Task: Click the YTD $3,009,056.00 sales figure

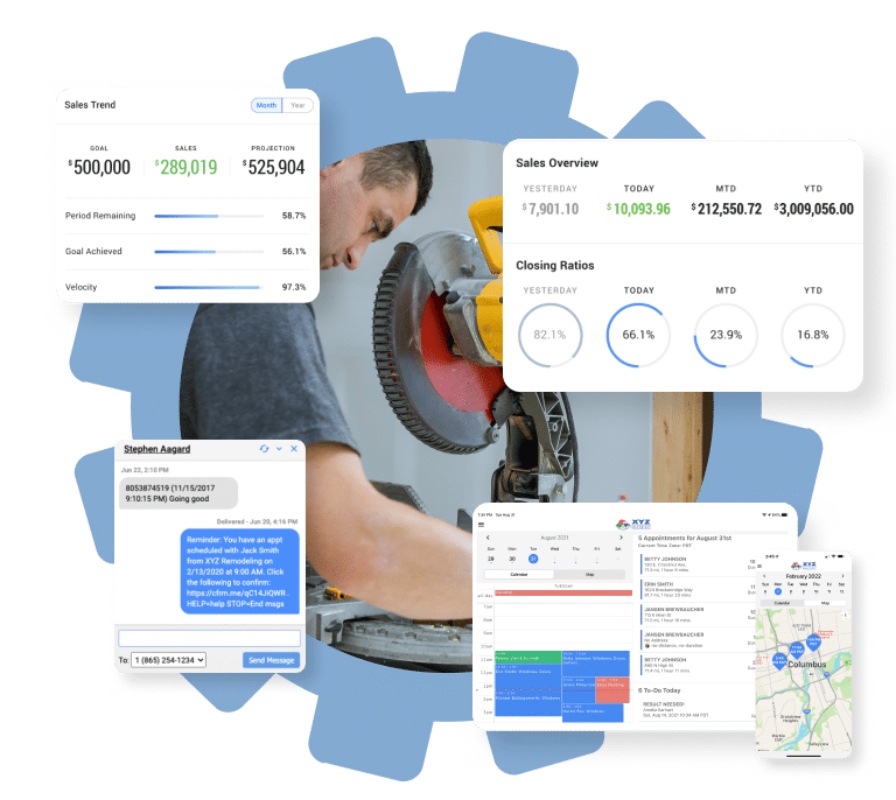Action: pos(814,209)
